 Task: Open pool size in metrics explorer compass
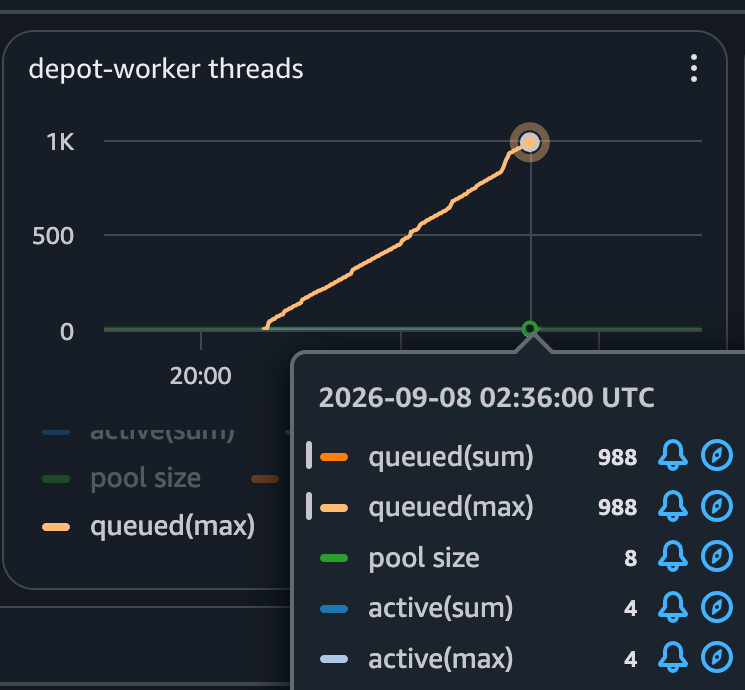[716, 556]
